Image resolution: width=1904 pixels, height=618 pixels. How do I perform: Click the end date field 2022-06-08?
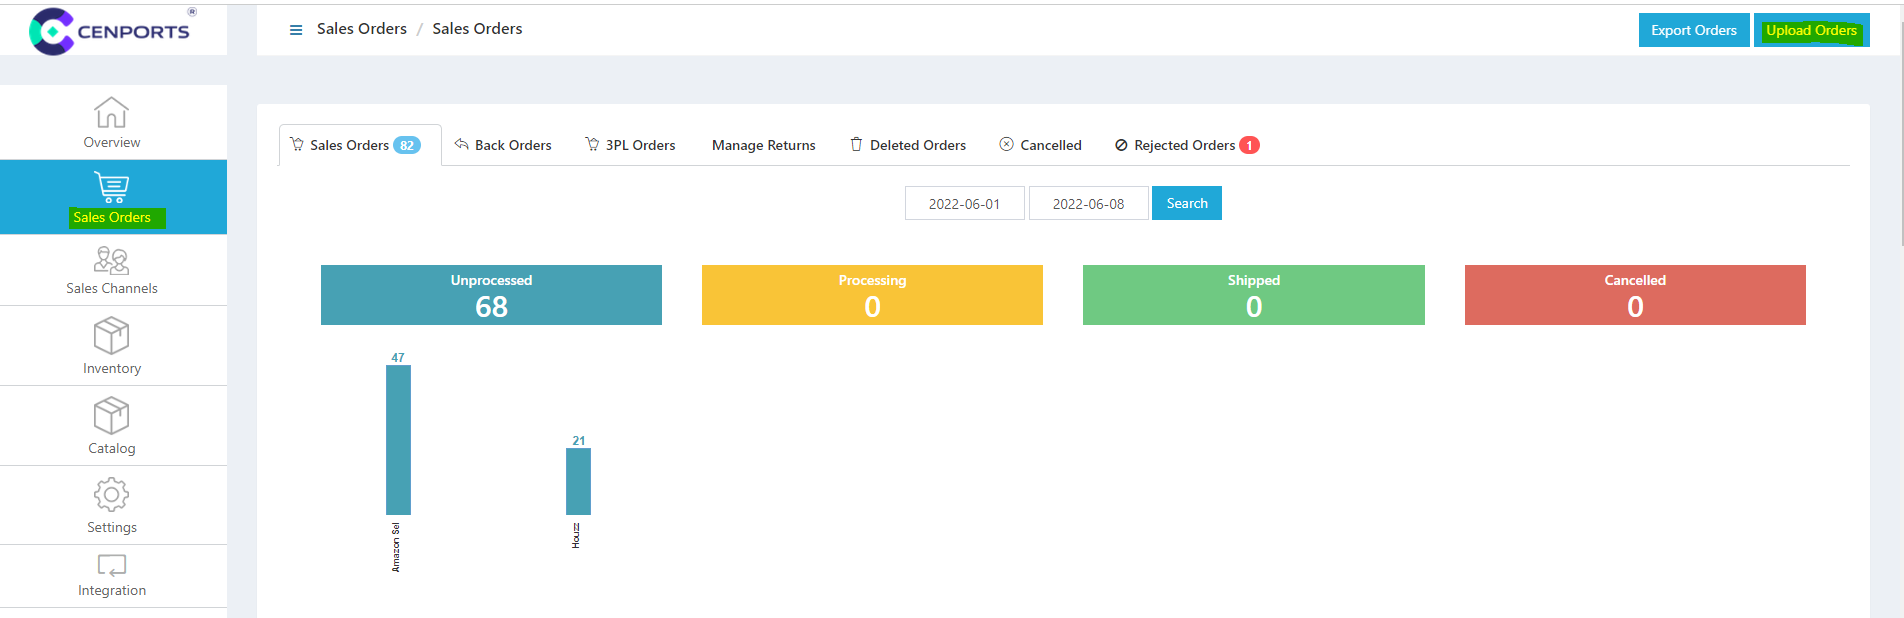tap(1088, 204)
